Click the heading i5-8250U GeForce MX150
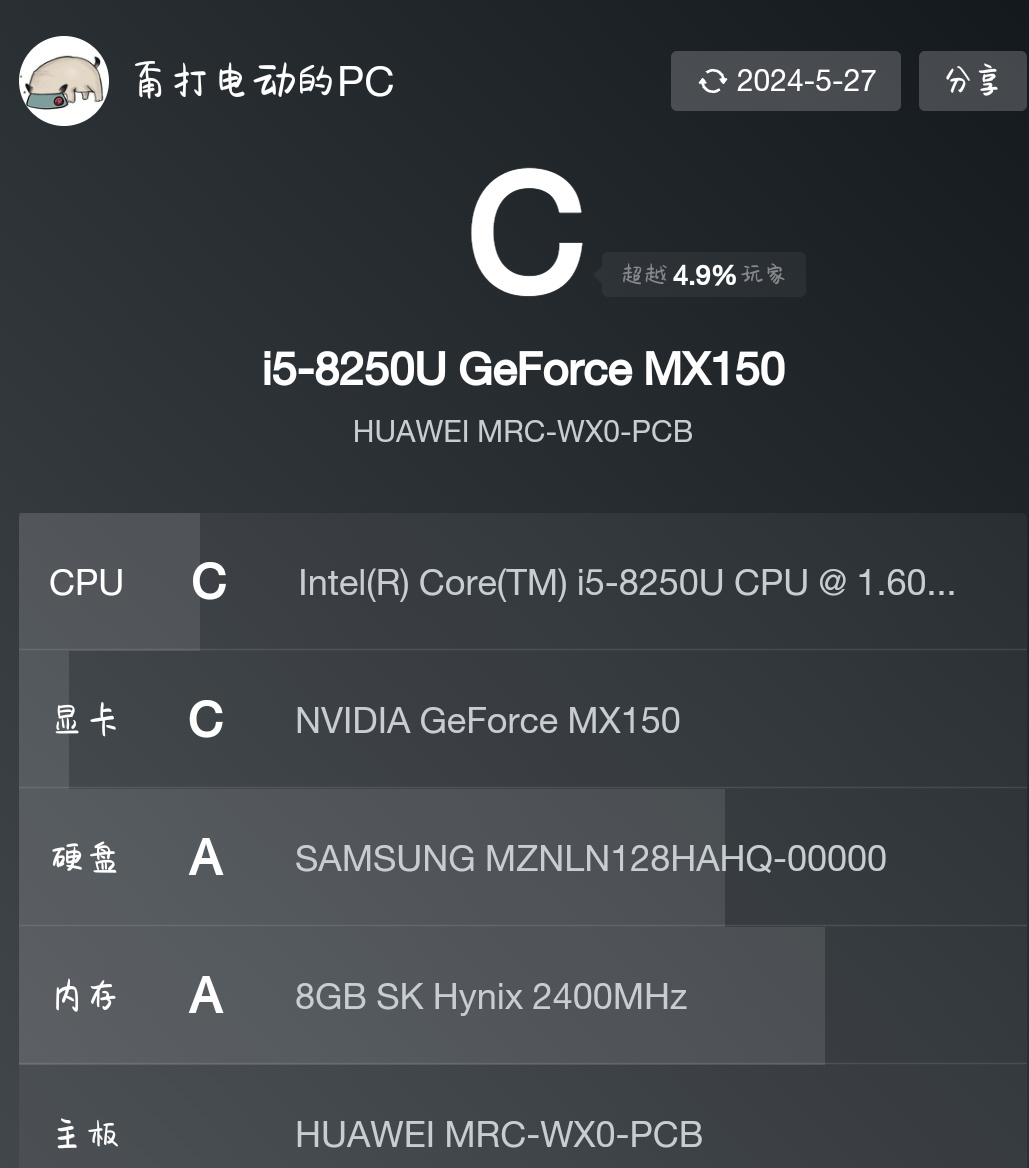This screenshot has width=1029, height=1168. 523,369
